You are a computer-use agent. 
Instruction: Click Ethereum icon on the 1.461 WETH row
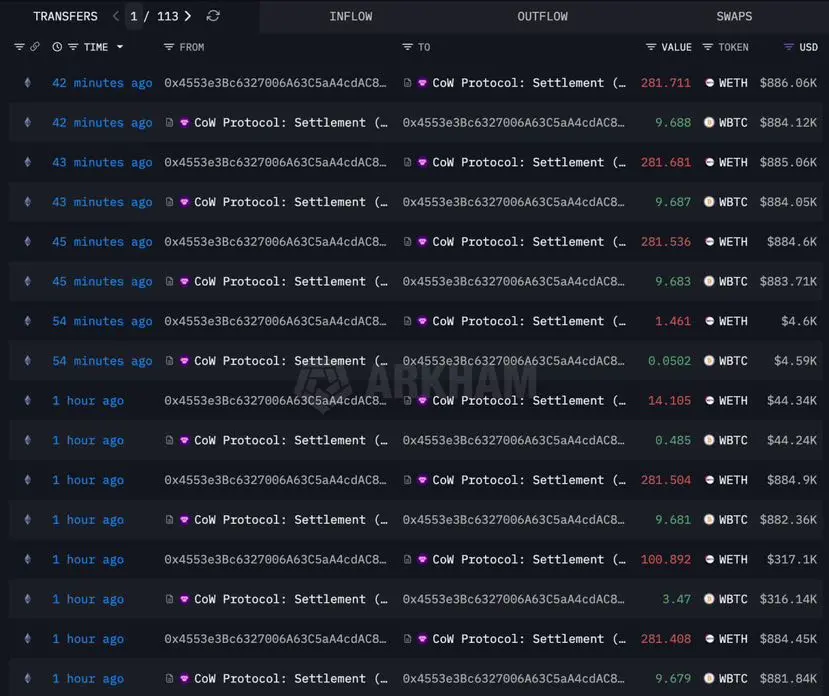point(27,320)
